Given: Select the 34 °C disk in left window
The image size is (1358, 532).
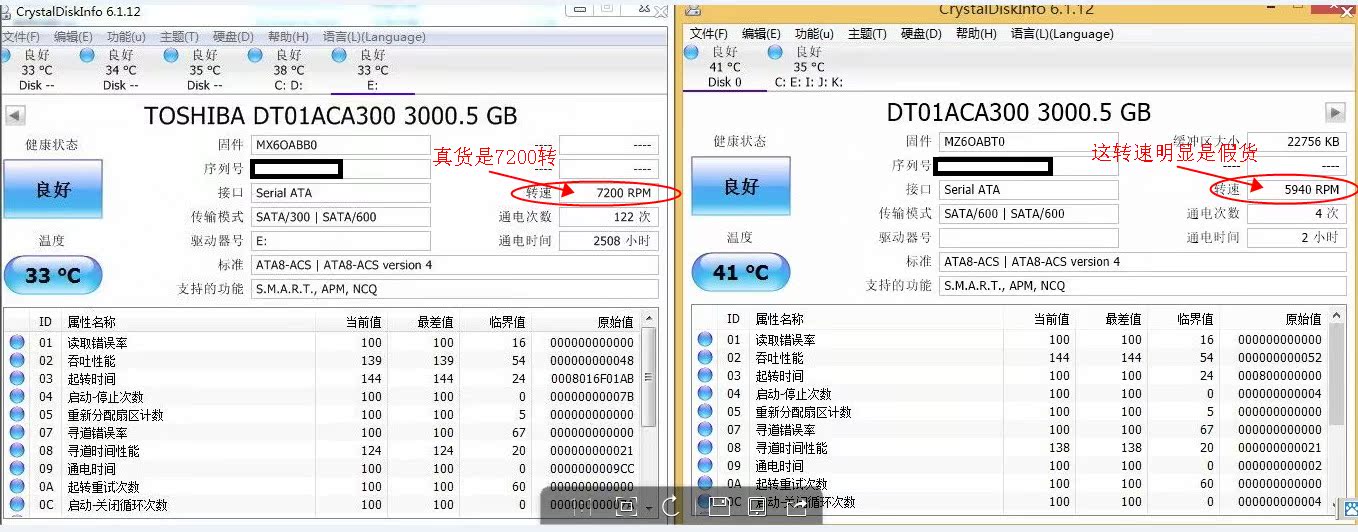Looking at the screenshot, I should [x=120, y=69].
